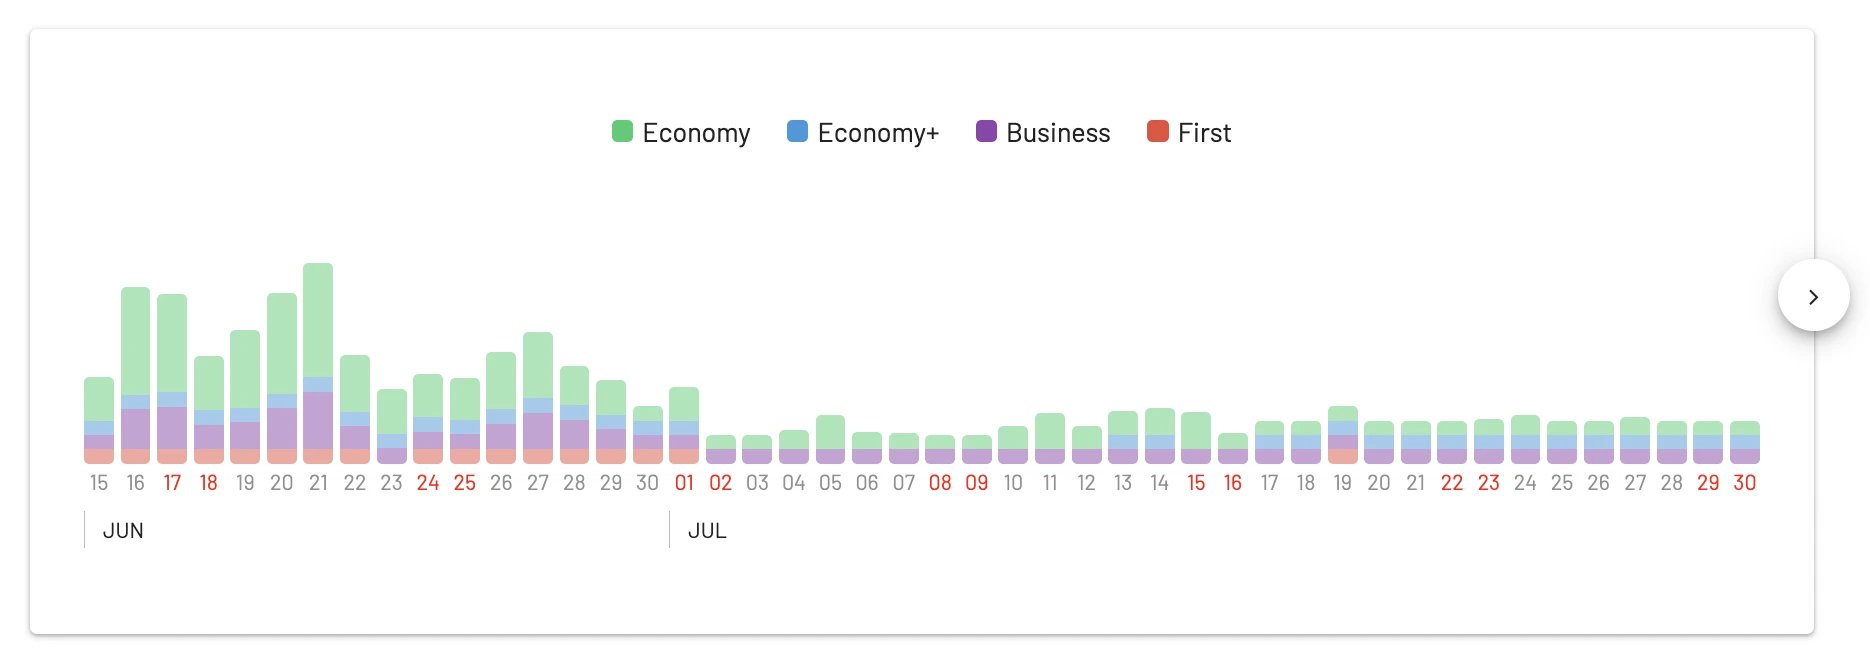Toggle the First legend series

(1189, 132)
